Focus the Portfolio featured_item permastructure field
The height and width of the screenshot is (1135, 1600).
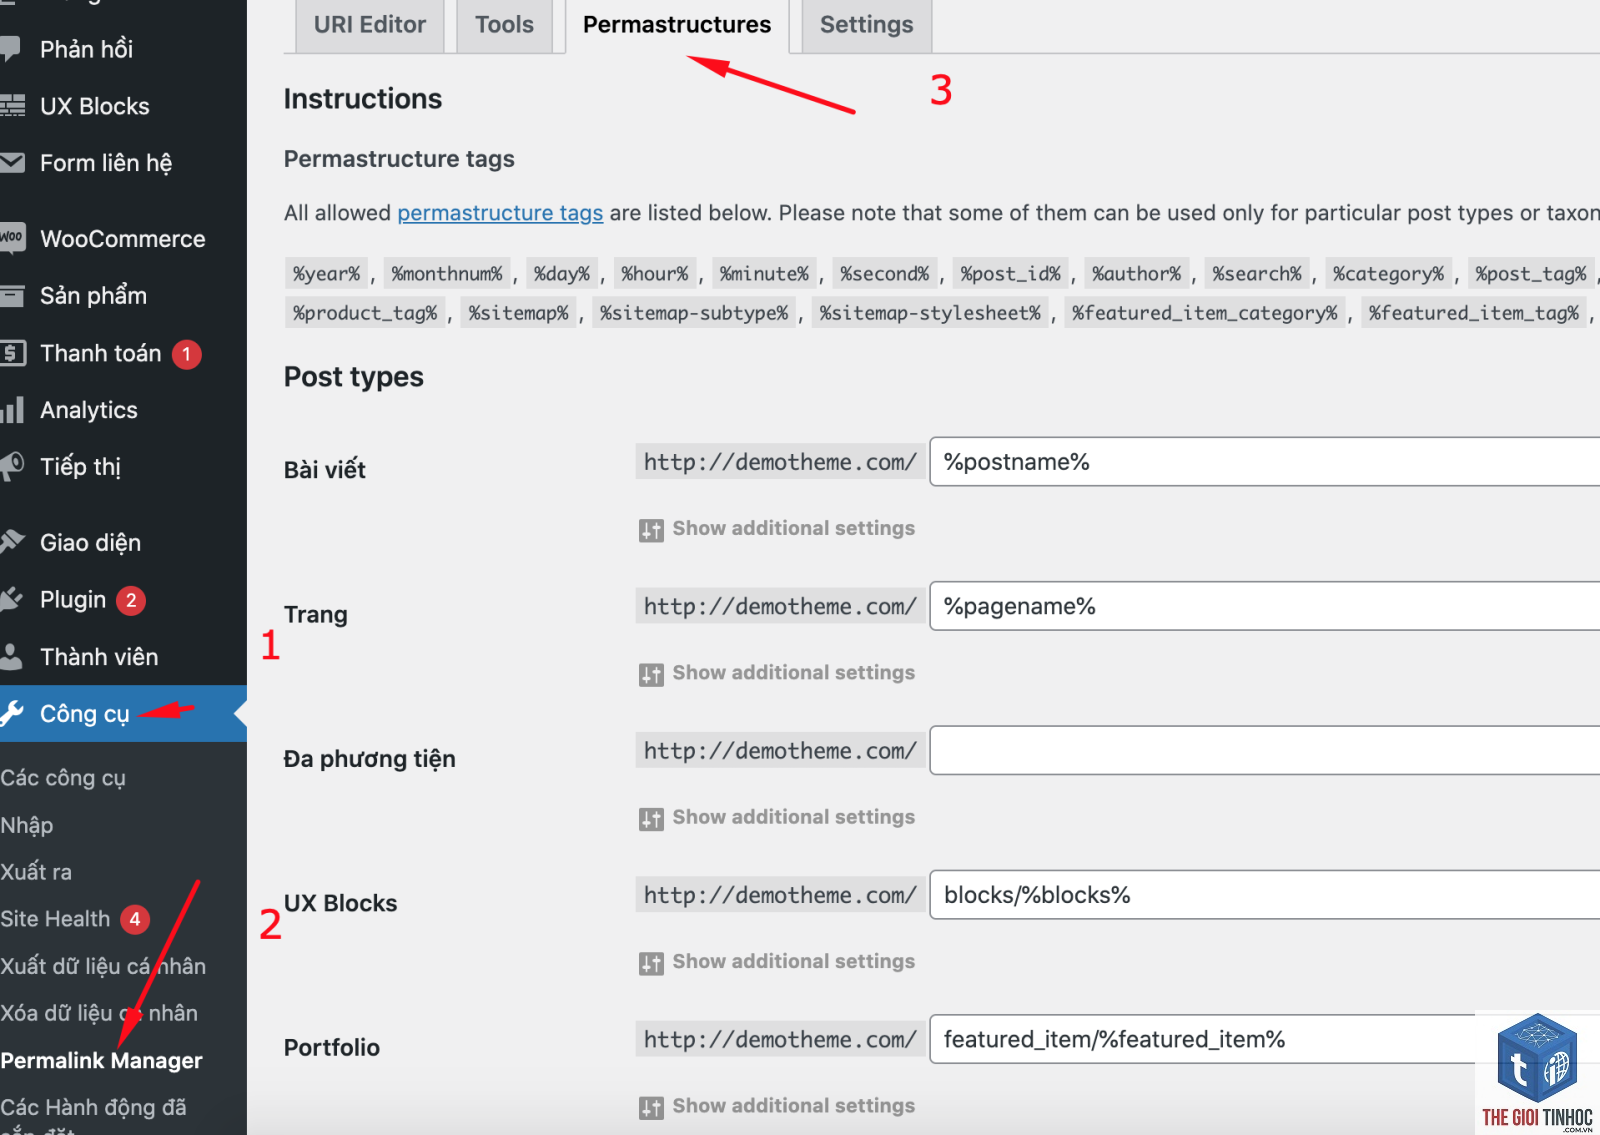1265,1039
